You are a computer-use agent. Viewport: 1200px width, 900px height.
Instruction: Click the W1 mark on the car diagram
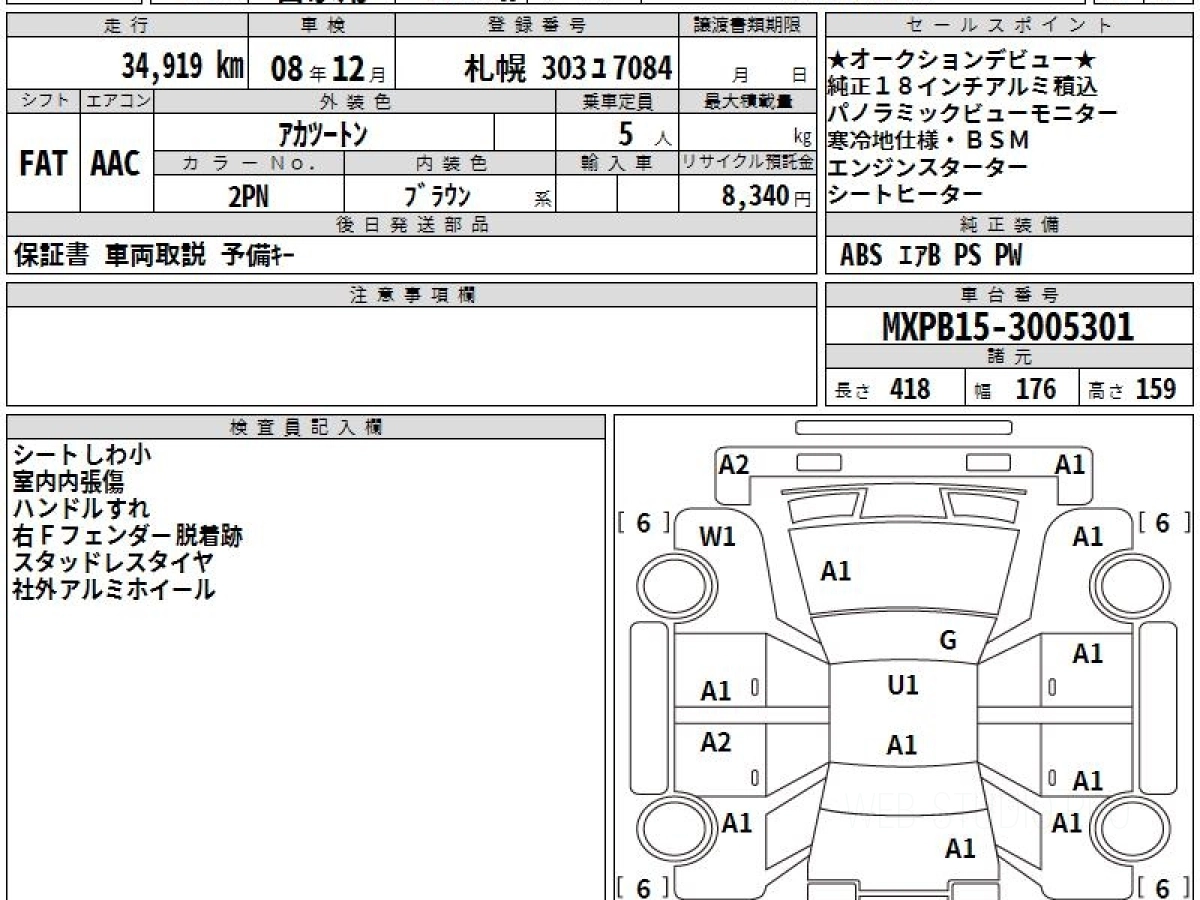[717, 537]
